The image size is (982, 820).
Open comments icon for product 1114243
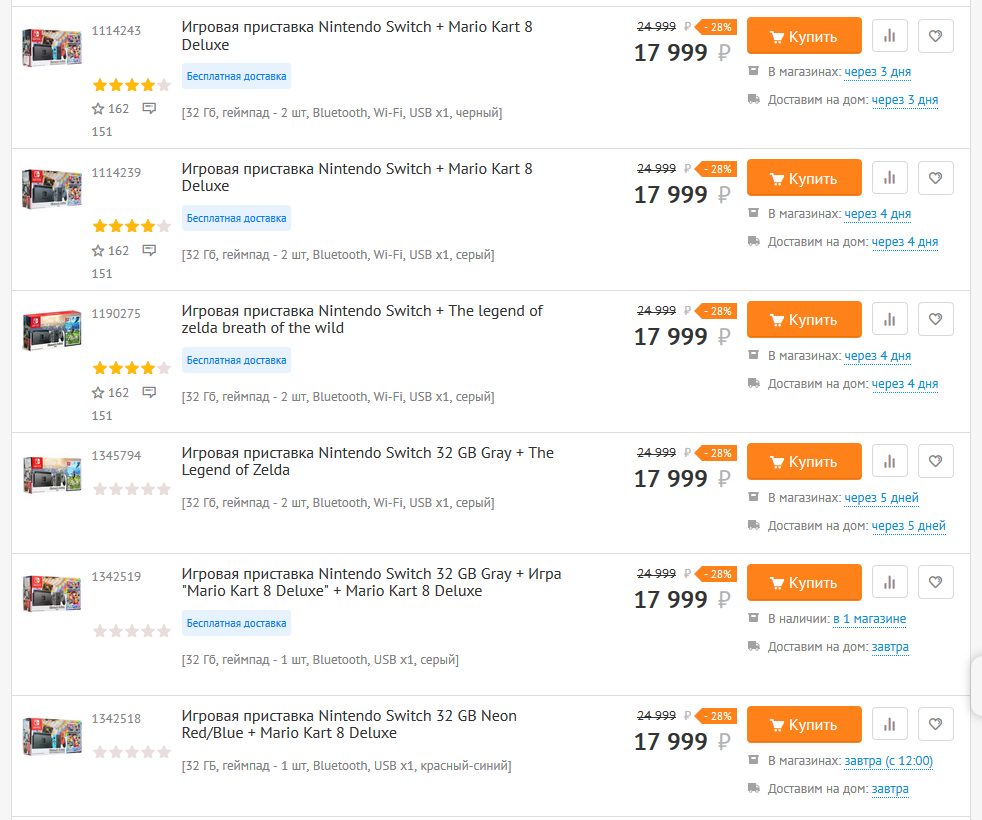pyautogui.click(x=149, y=108)
